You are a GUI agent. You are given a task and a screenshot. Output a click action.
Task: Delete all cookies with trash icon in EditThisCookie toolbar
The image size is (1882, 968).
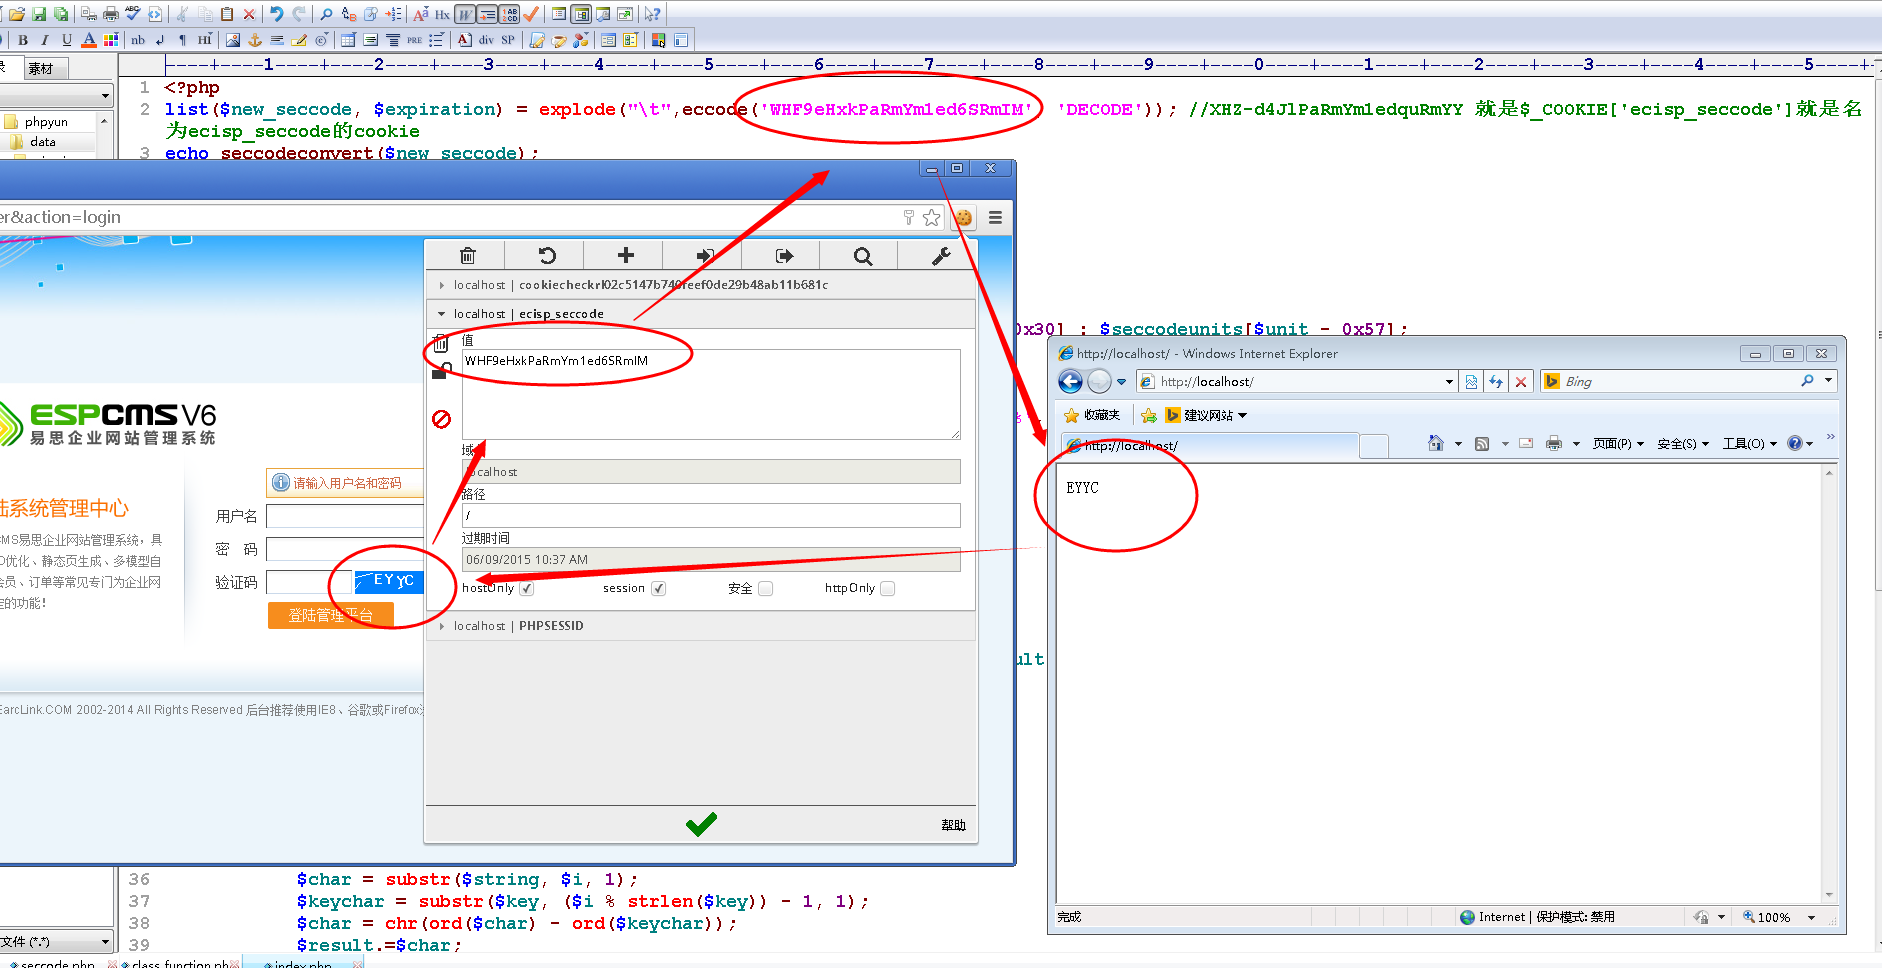point(467,256)
